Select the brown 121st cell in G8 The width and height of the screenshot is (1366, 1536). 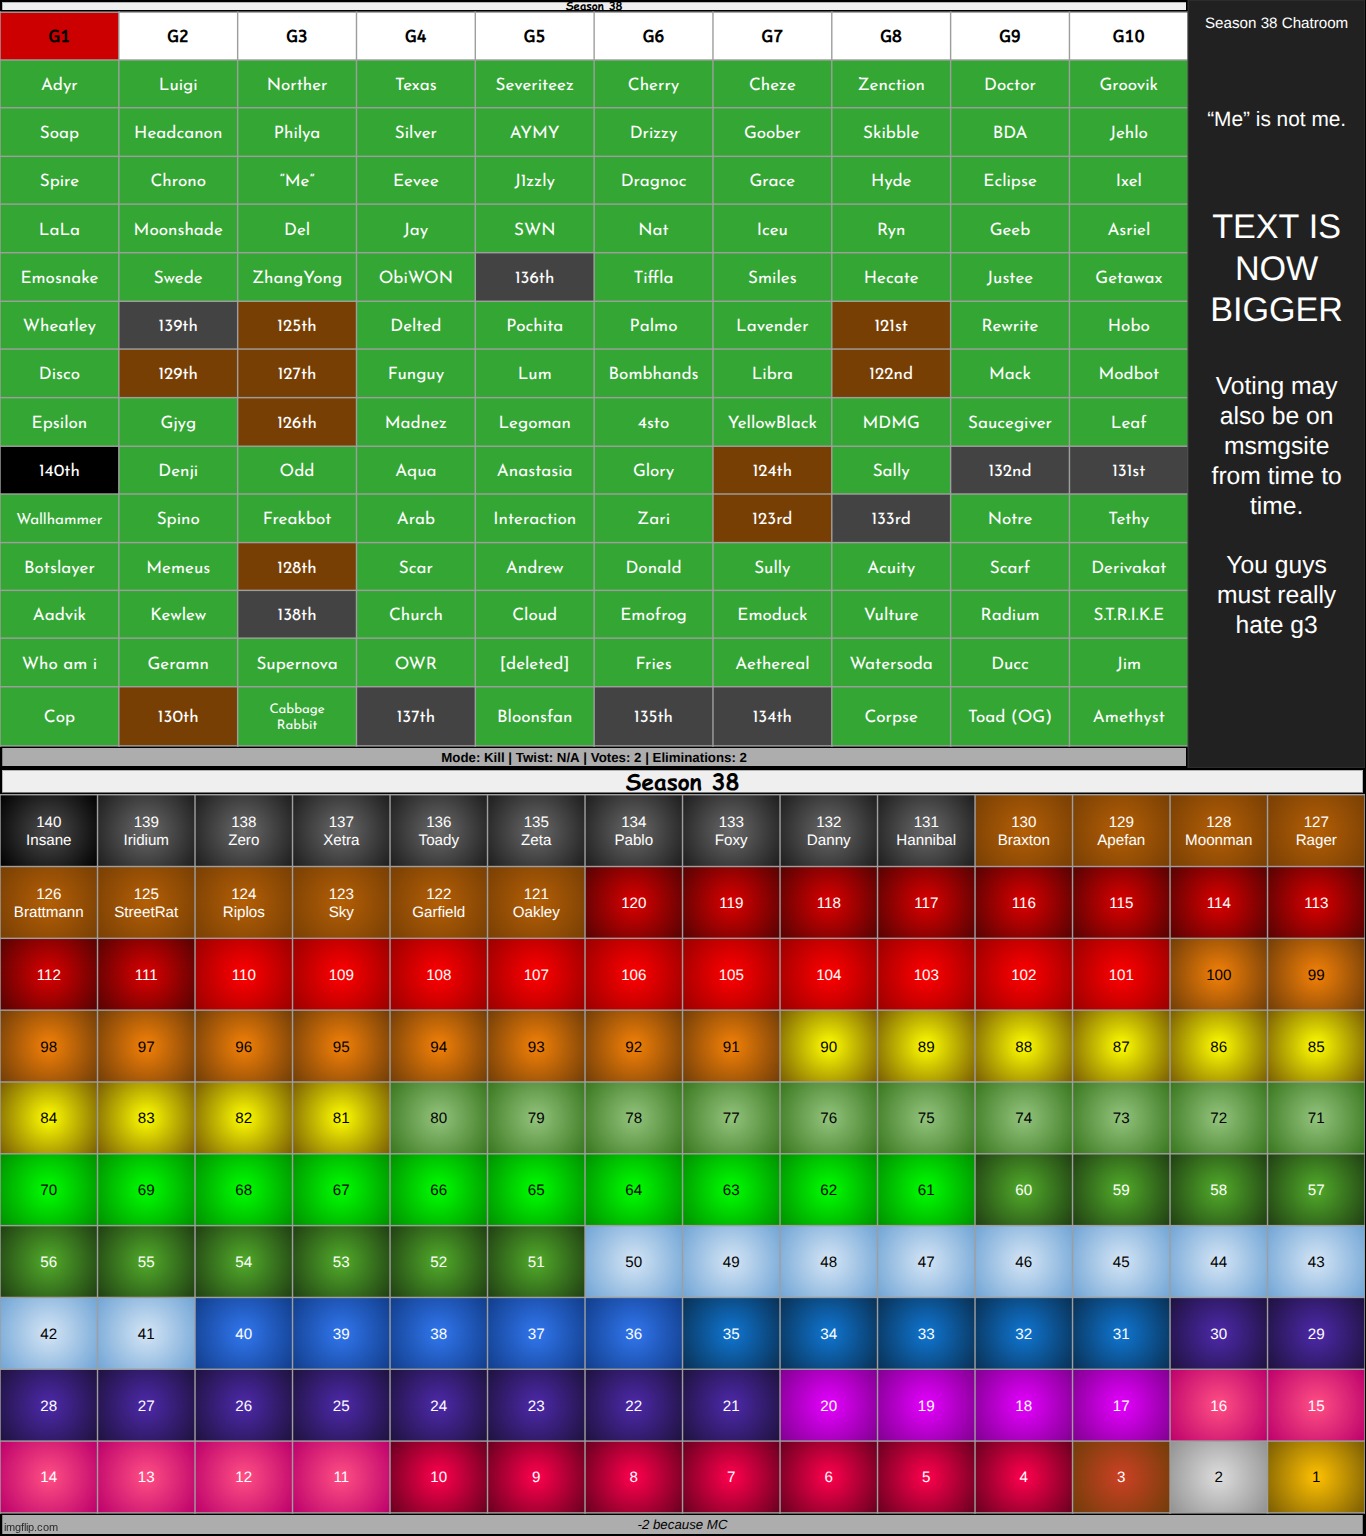pyautogui.click(x=890, y=325)
